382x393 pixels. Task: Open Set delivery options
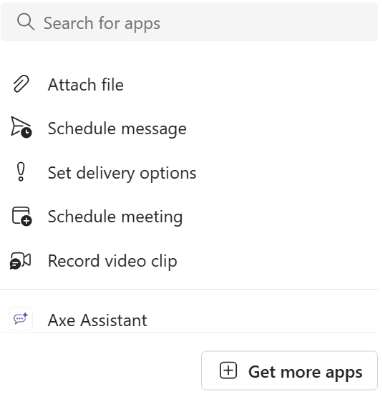(189, 173)
